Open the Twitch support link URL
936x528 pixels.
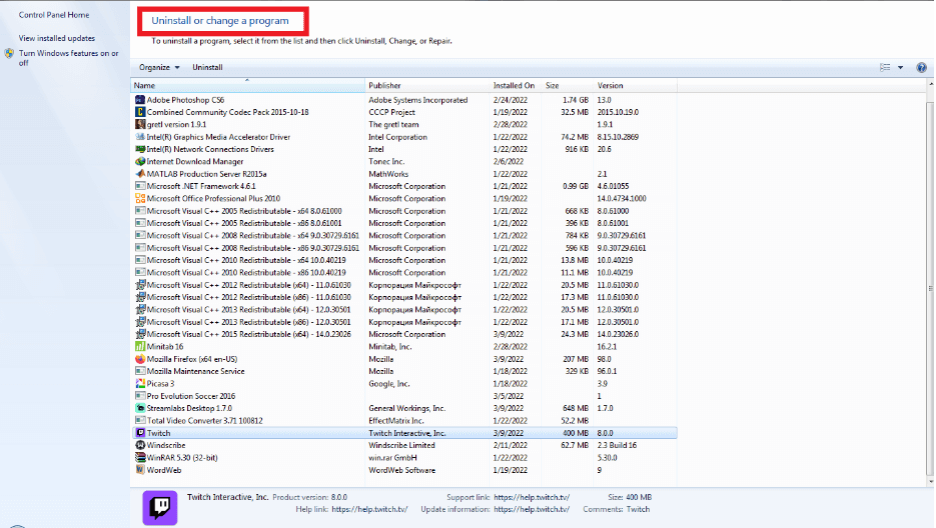[531, 497]
